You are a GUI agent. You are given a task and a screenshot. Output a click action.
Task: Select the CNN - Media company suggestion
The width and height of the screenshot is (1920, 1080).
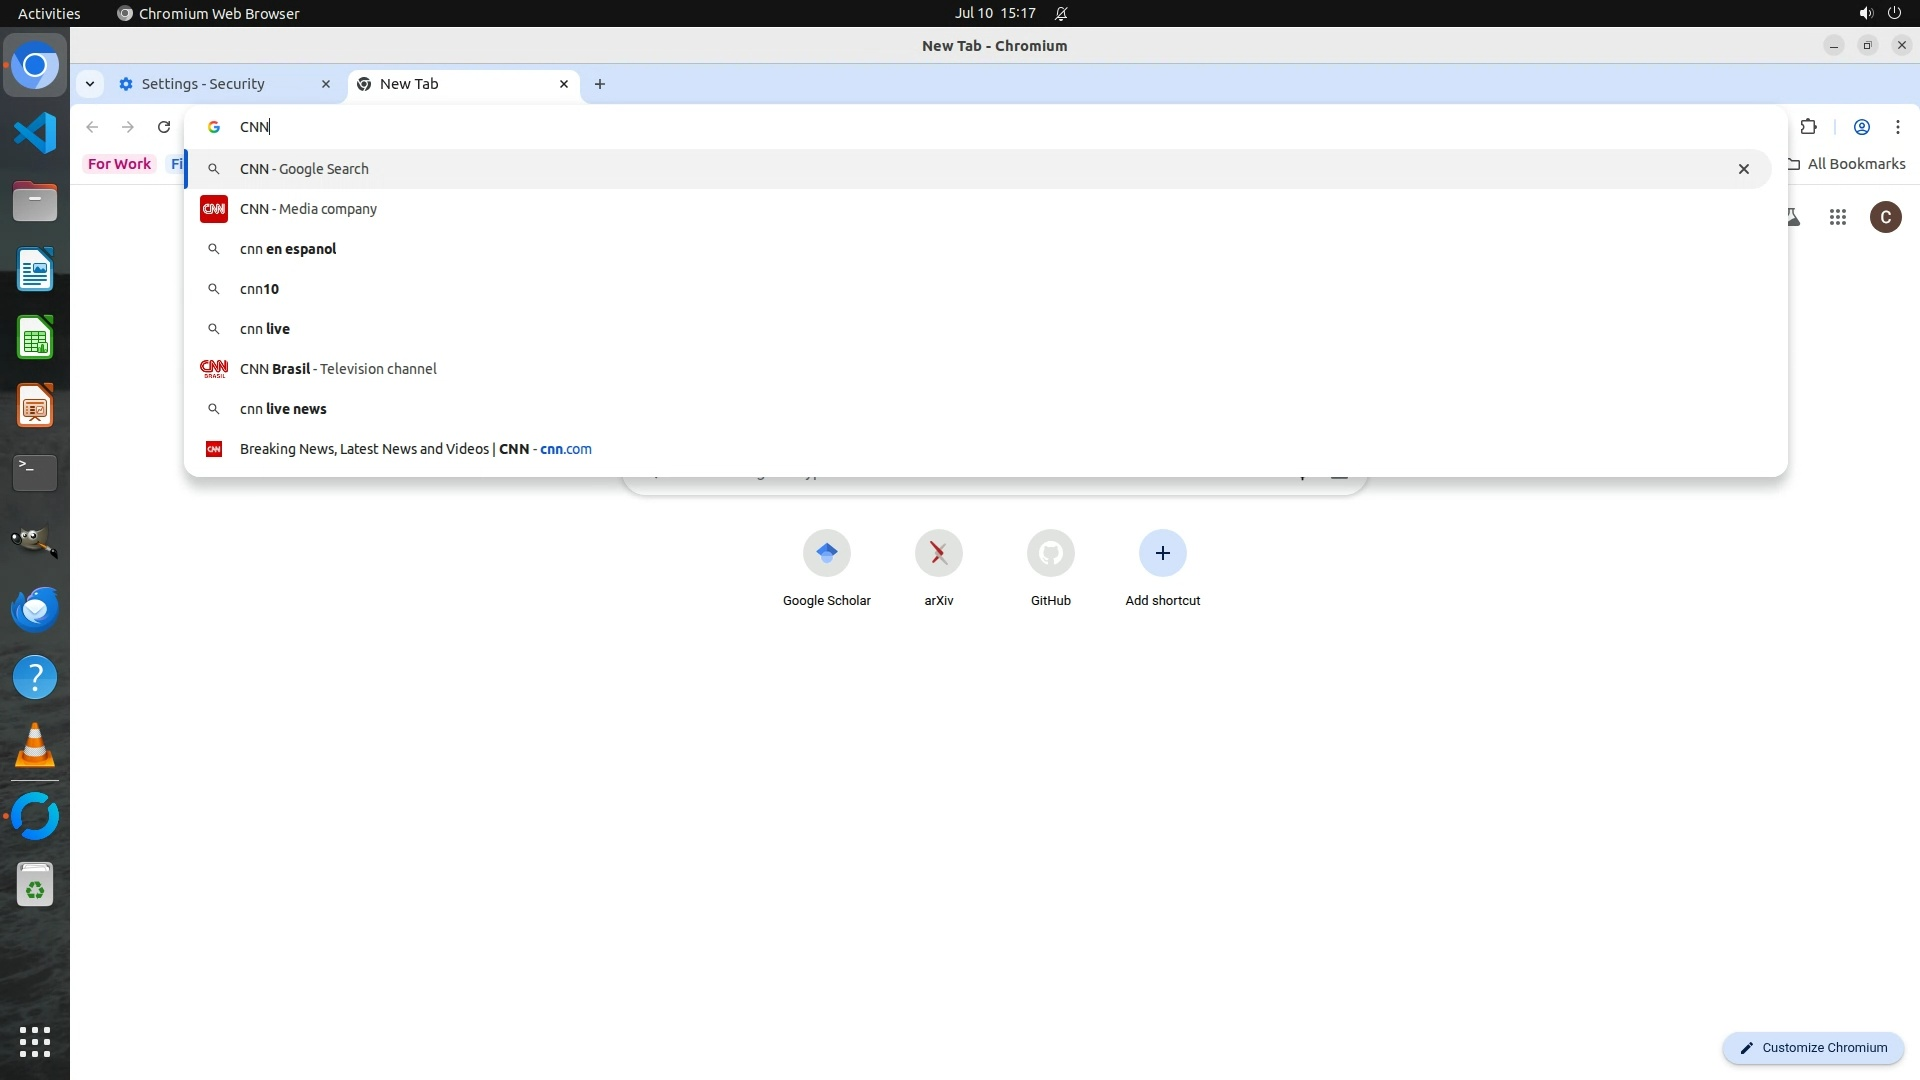[308, 209]
